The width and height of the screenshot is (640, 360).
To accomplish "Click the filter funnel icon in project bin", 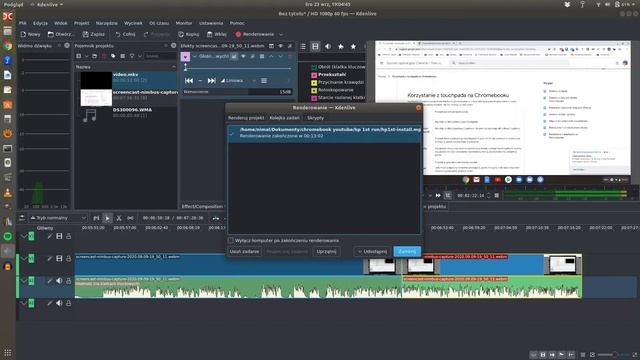I will click(132, 56).
